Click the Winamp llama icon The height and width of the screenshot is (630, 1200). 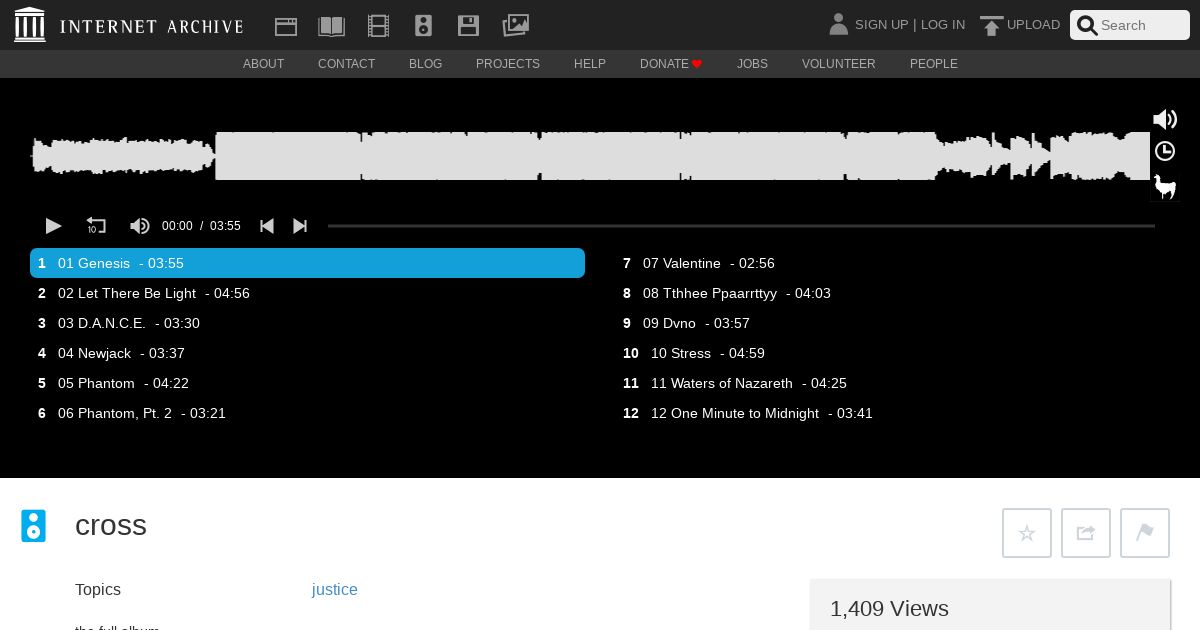pos(1165,186)
